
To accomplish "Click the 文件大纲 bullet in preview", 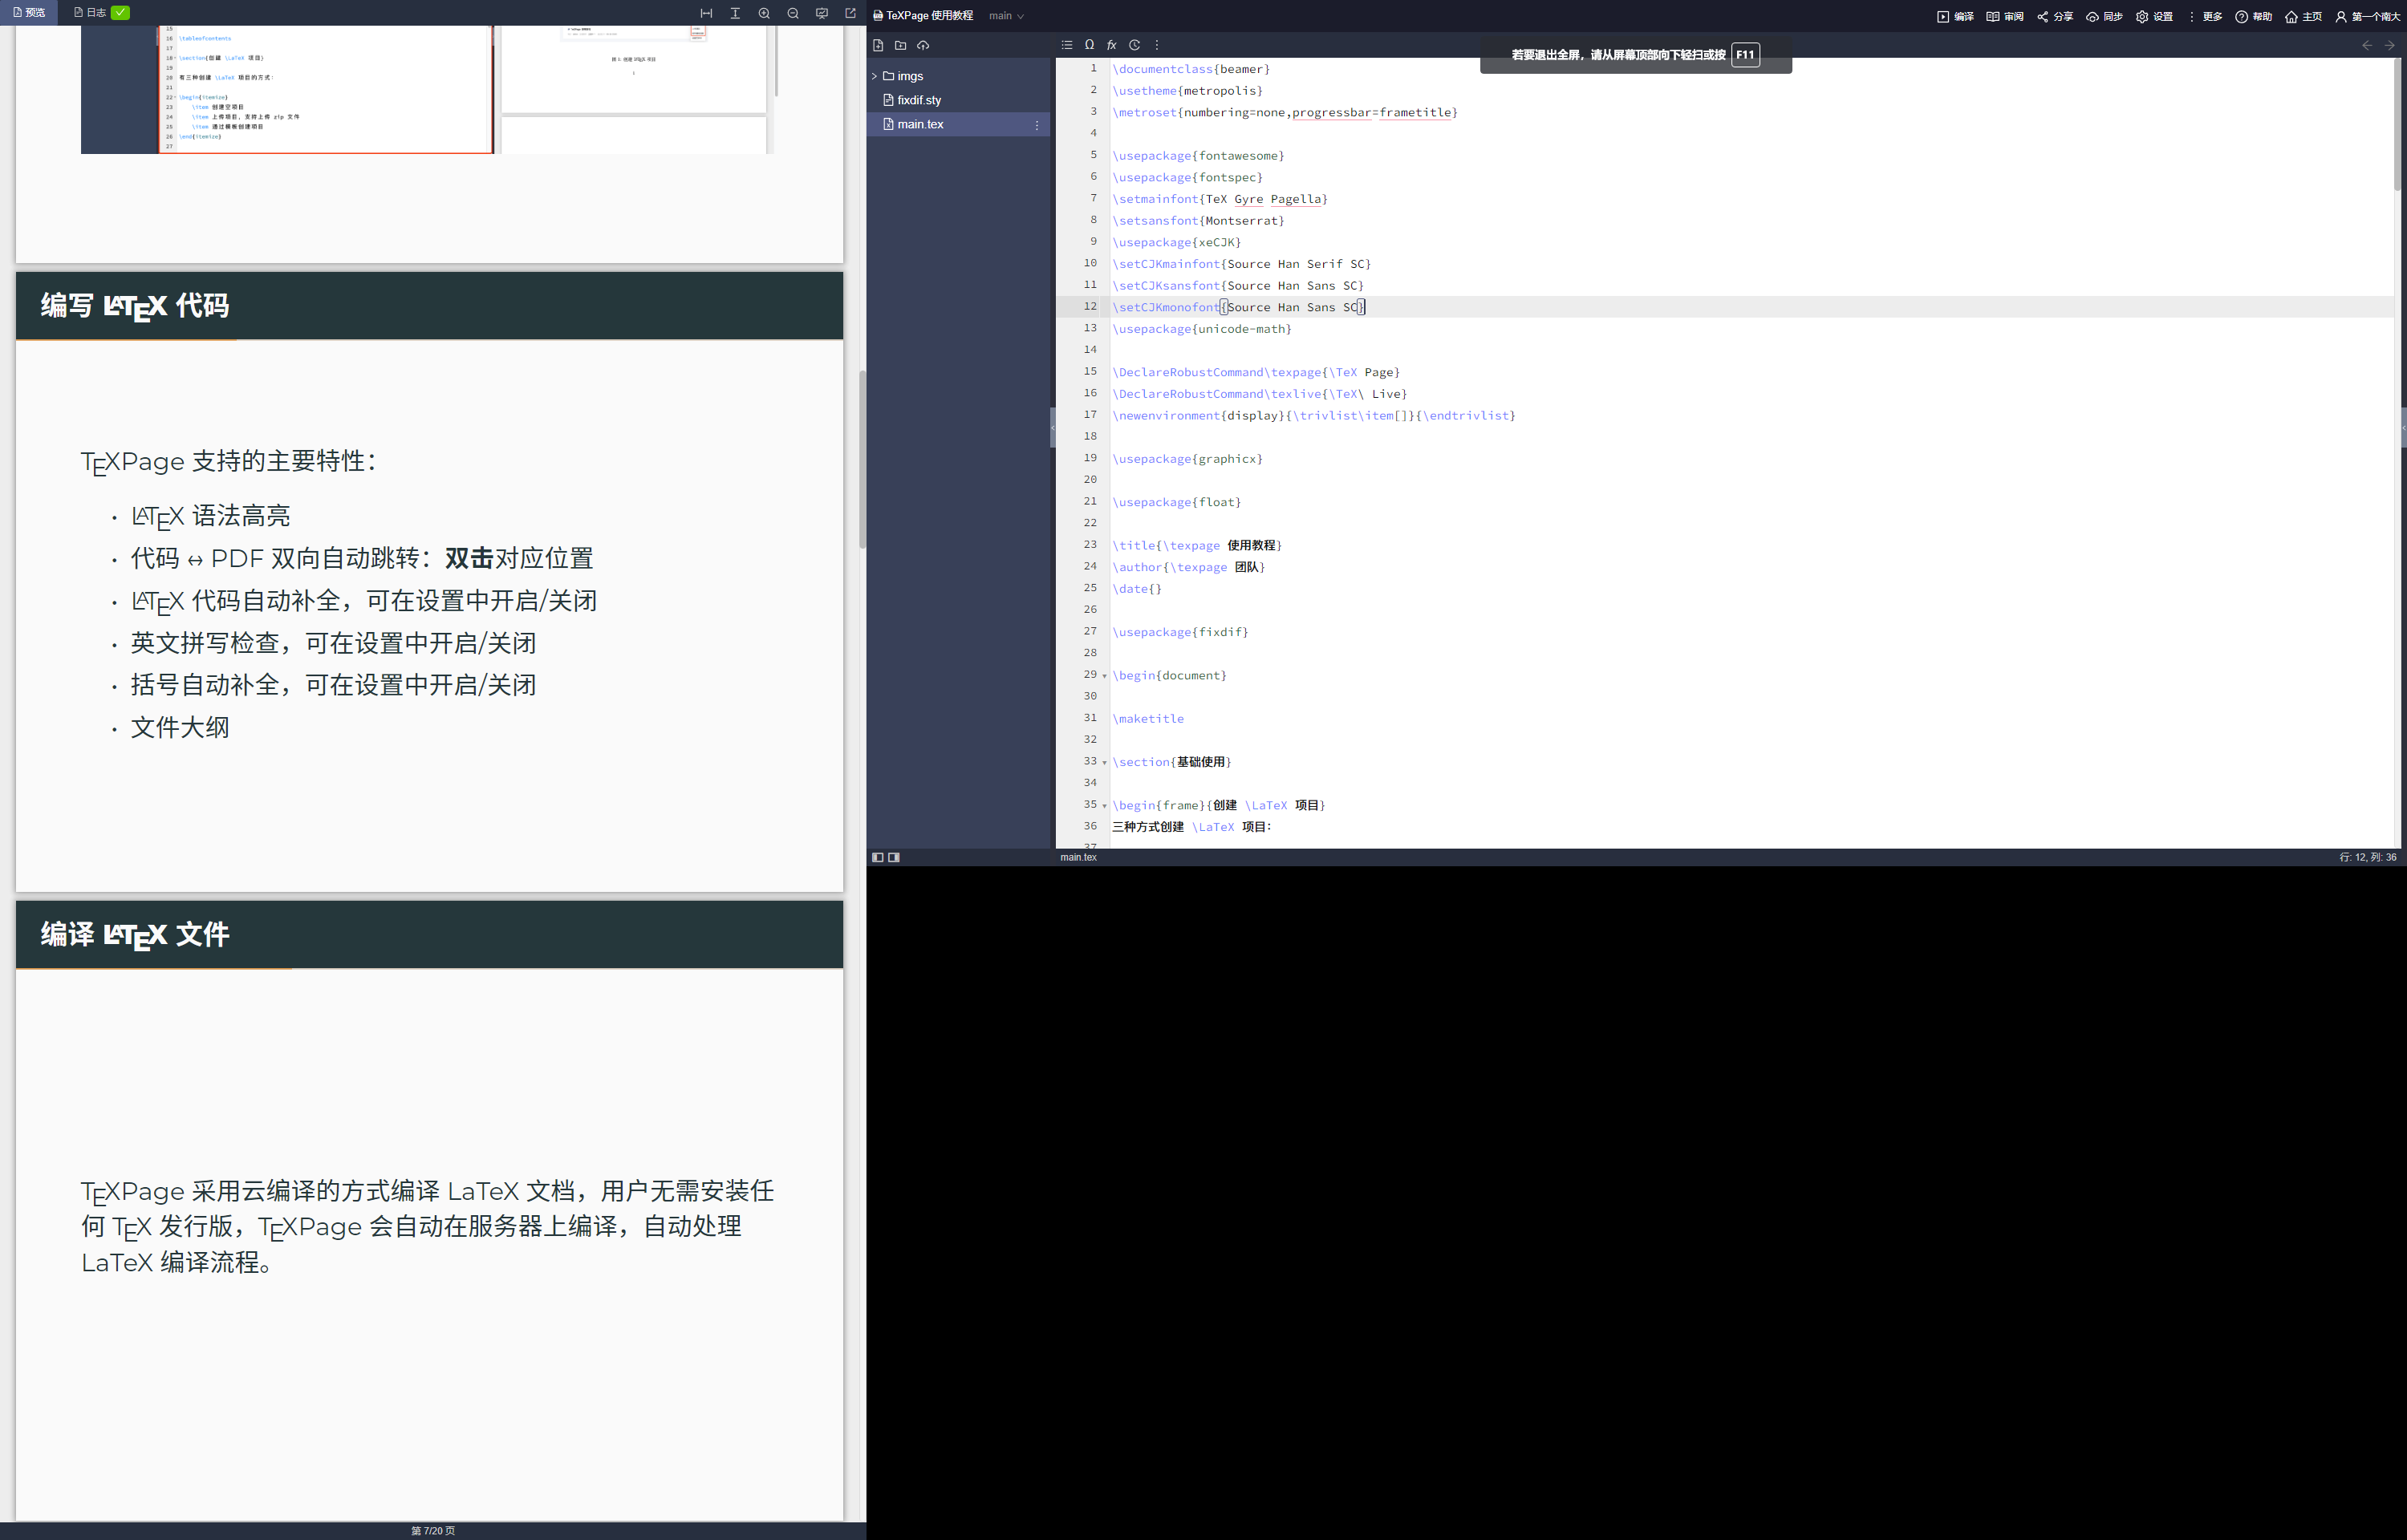I will coord(180,728).
